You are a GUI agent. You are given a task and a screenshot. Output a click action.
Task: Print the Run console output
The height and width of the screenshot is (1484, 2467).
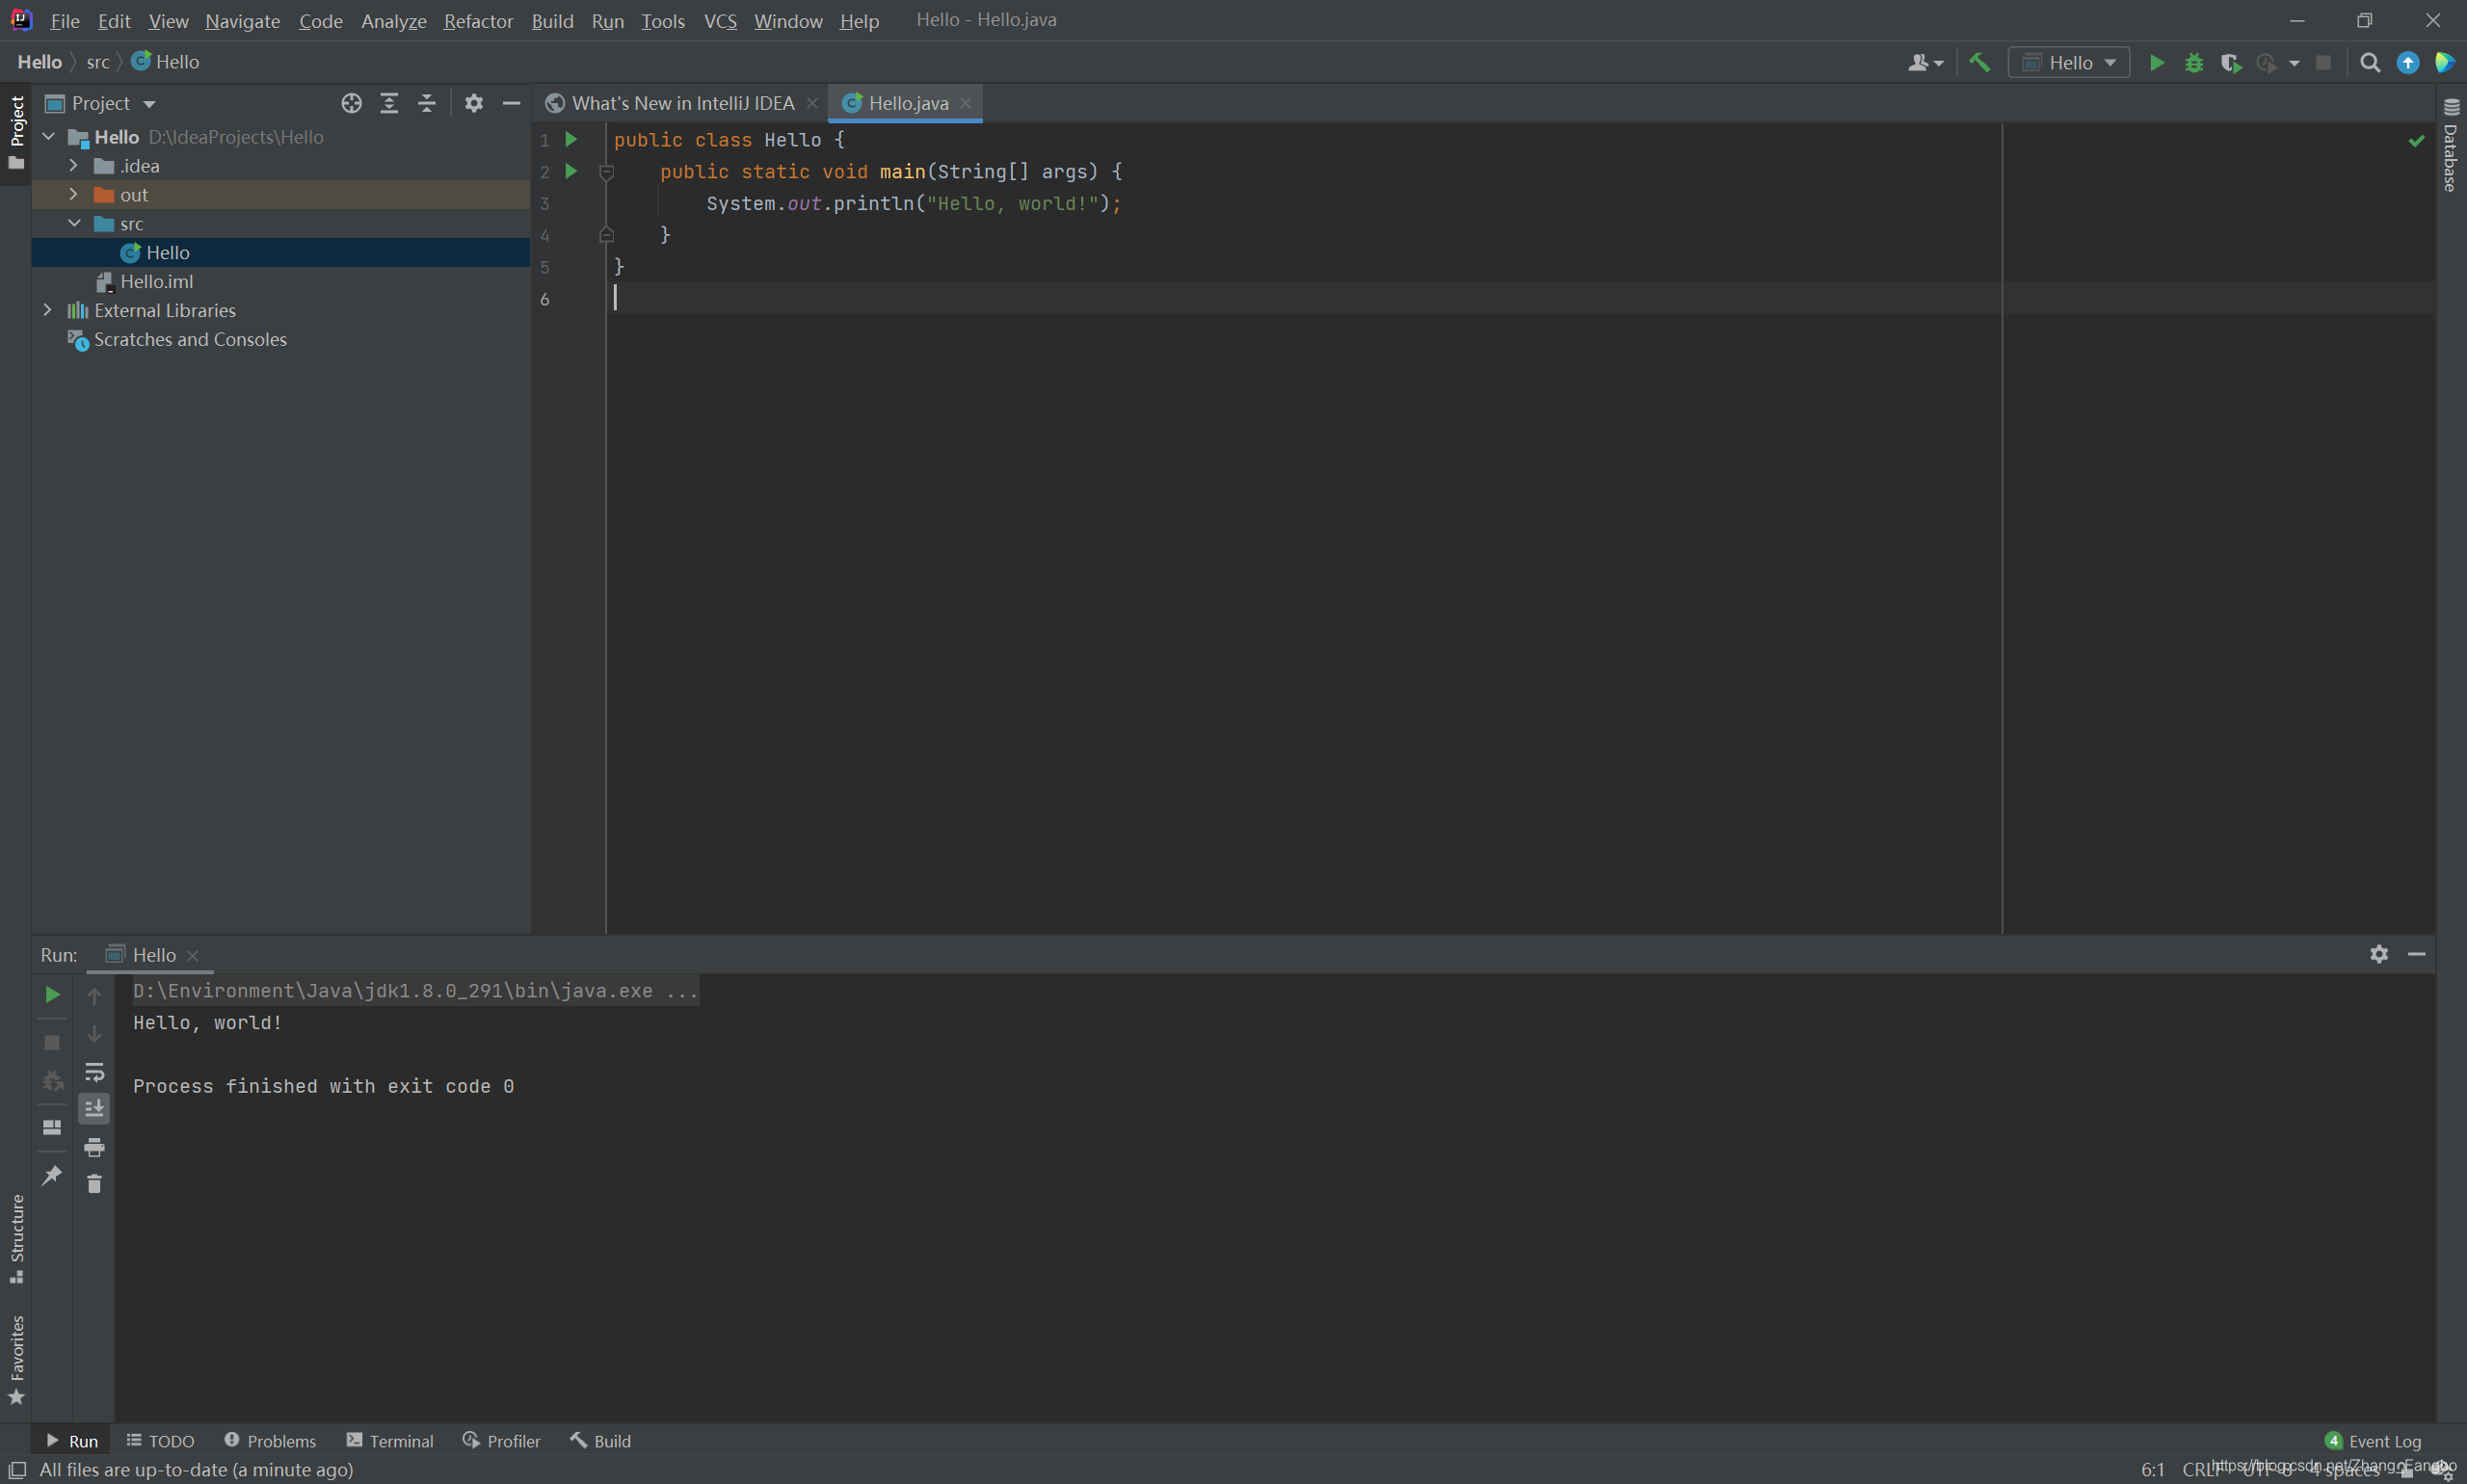pos(94,1146)
